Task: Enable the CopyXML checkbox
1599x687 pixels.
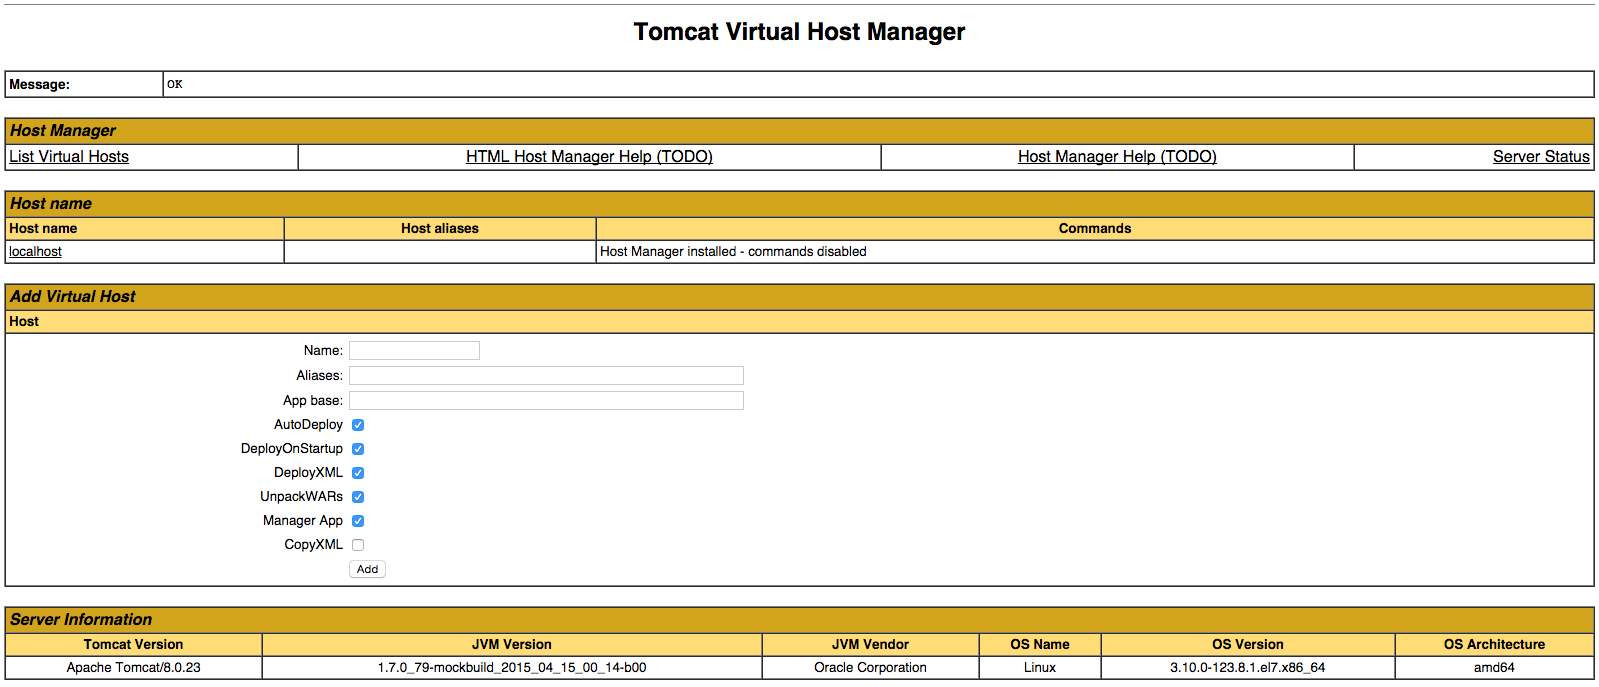Action: click(x=358, y=545)
